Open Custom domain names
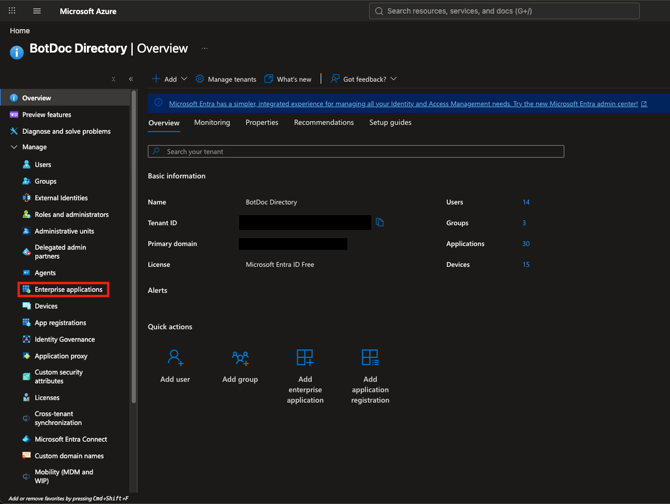Screen dimensions: 670x504 (x=69, y=455)
